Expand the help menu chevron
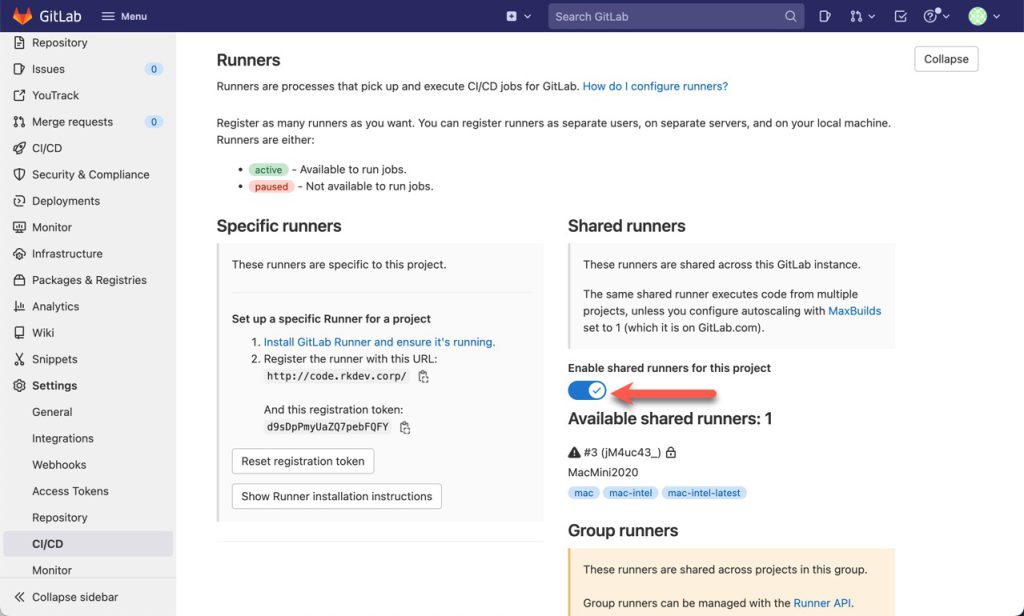This screenshot has height=616, width=1024. 946,16
